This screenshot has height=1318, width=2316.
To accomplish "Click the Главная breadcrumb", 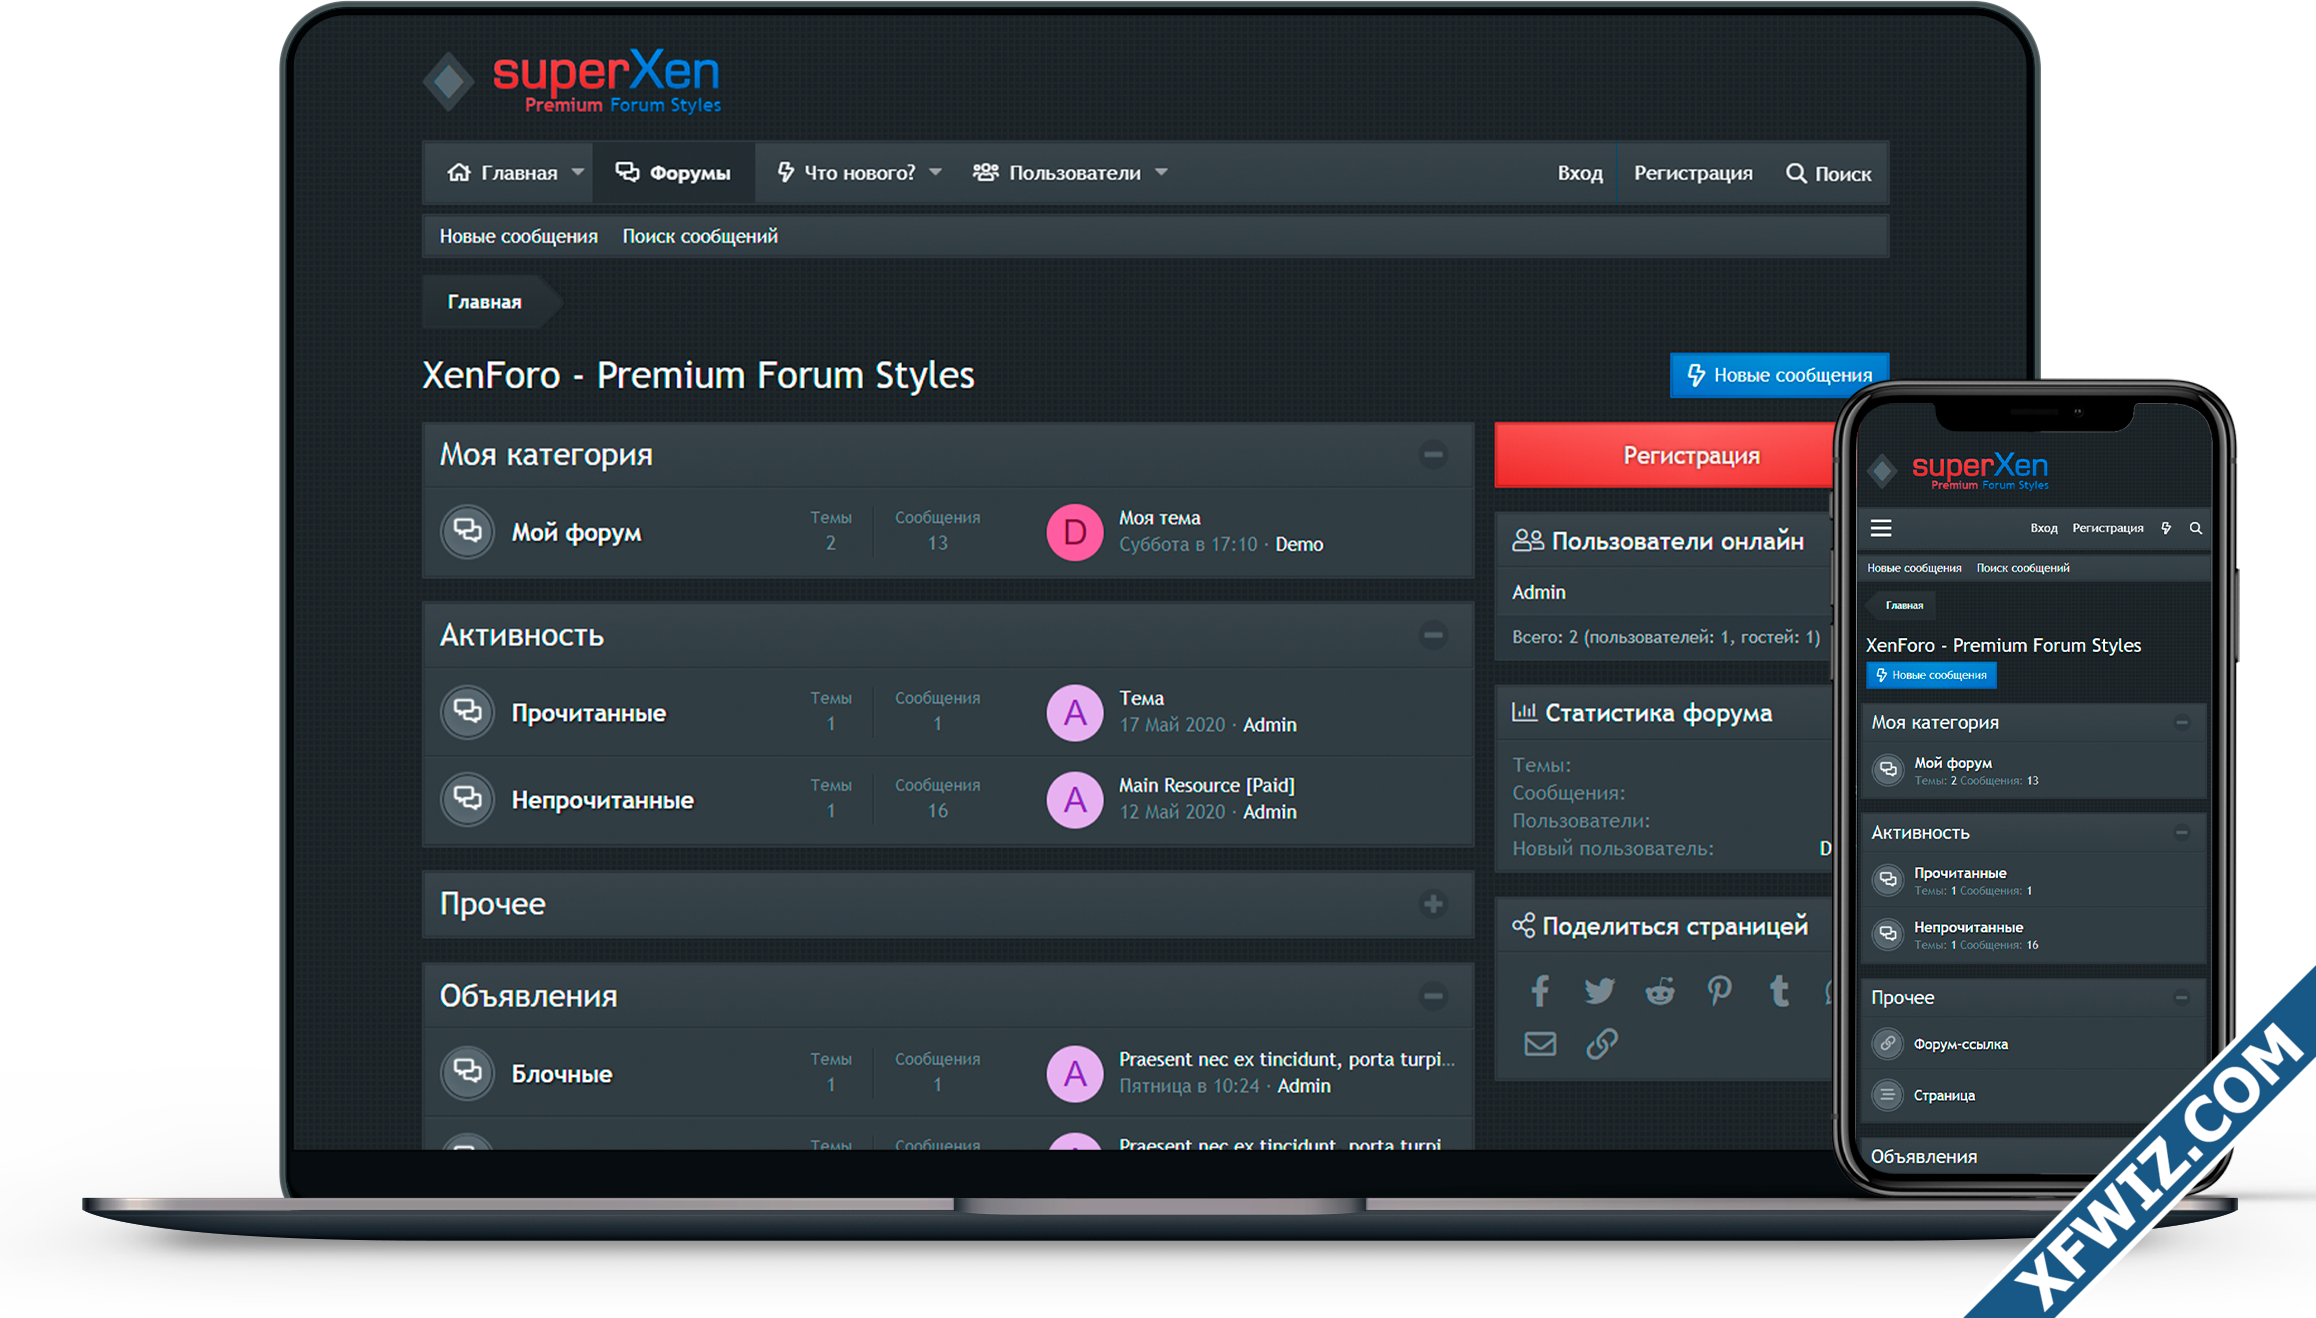I will tap(484, 302).
